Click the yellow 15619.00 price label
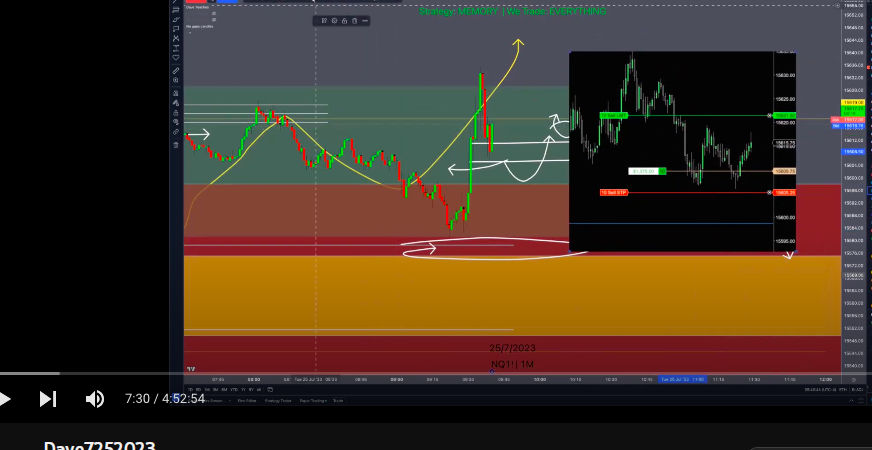872x450 pixels. coord(854,103)
